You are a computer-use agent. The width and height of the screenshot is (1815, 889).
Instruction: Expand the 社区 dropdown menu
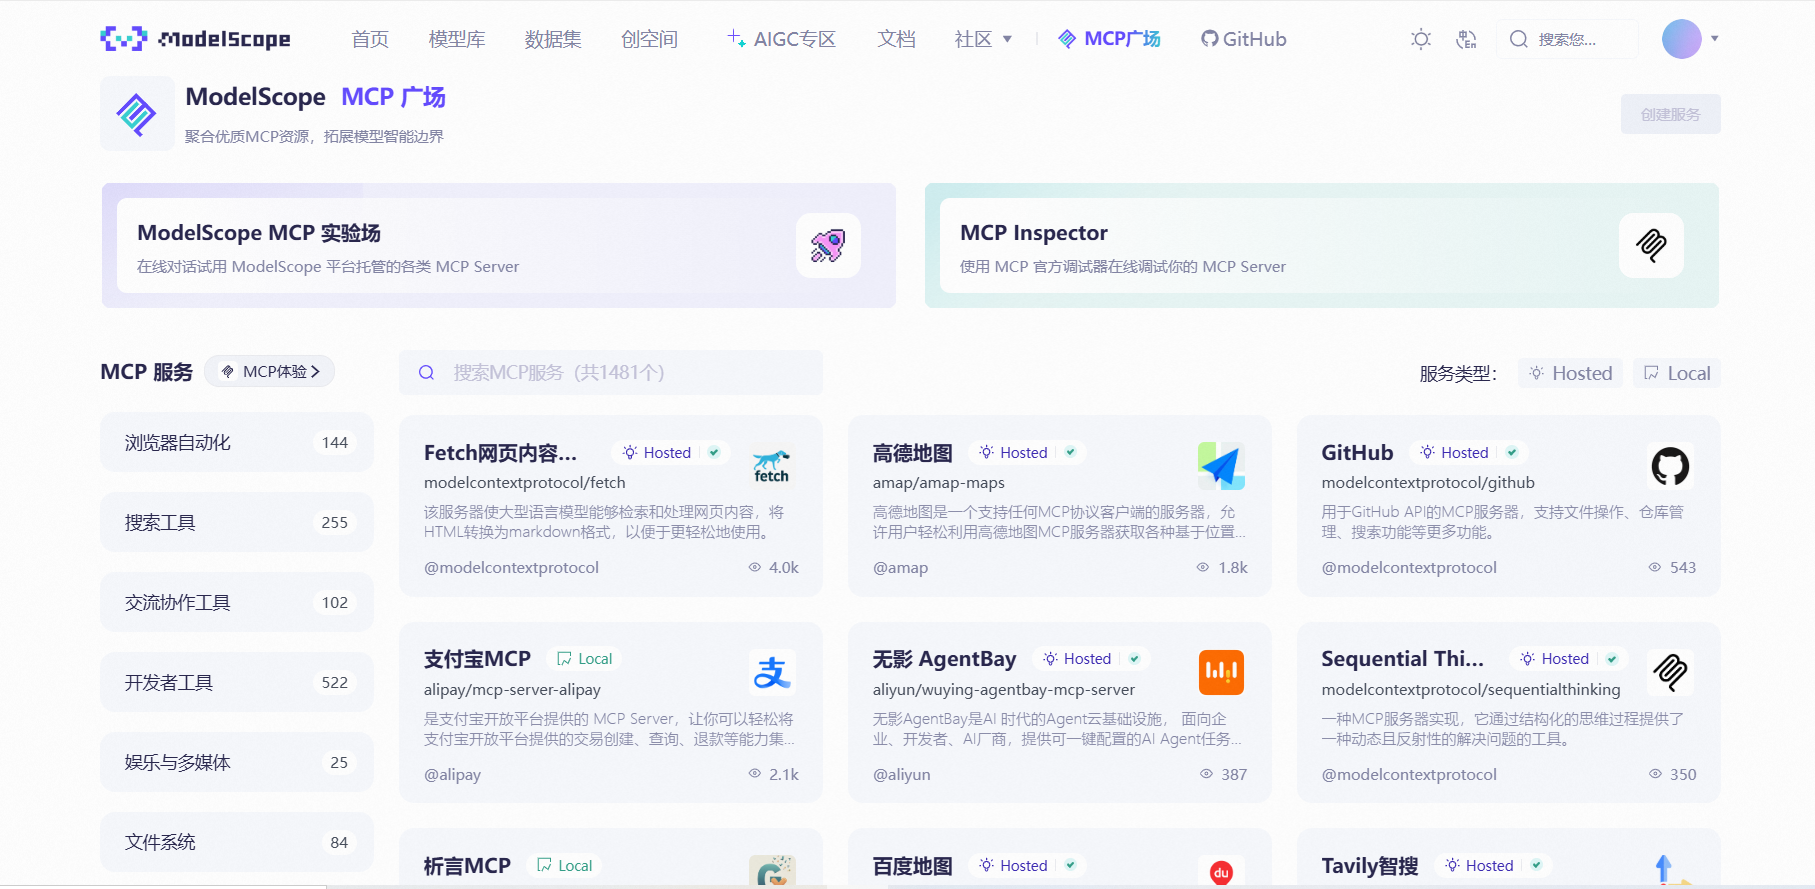983,39
